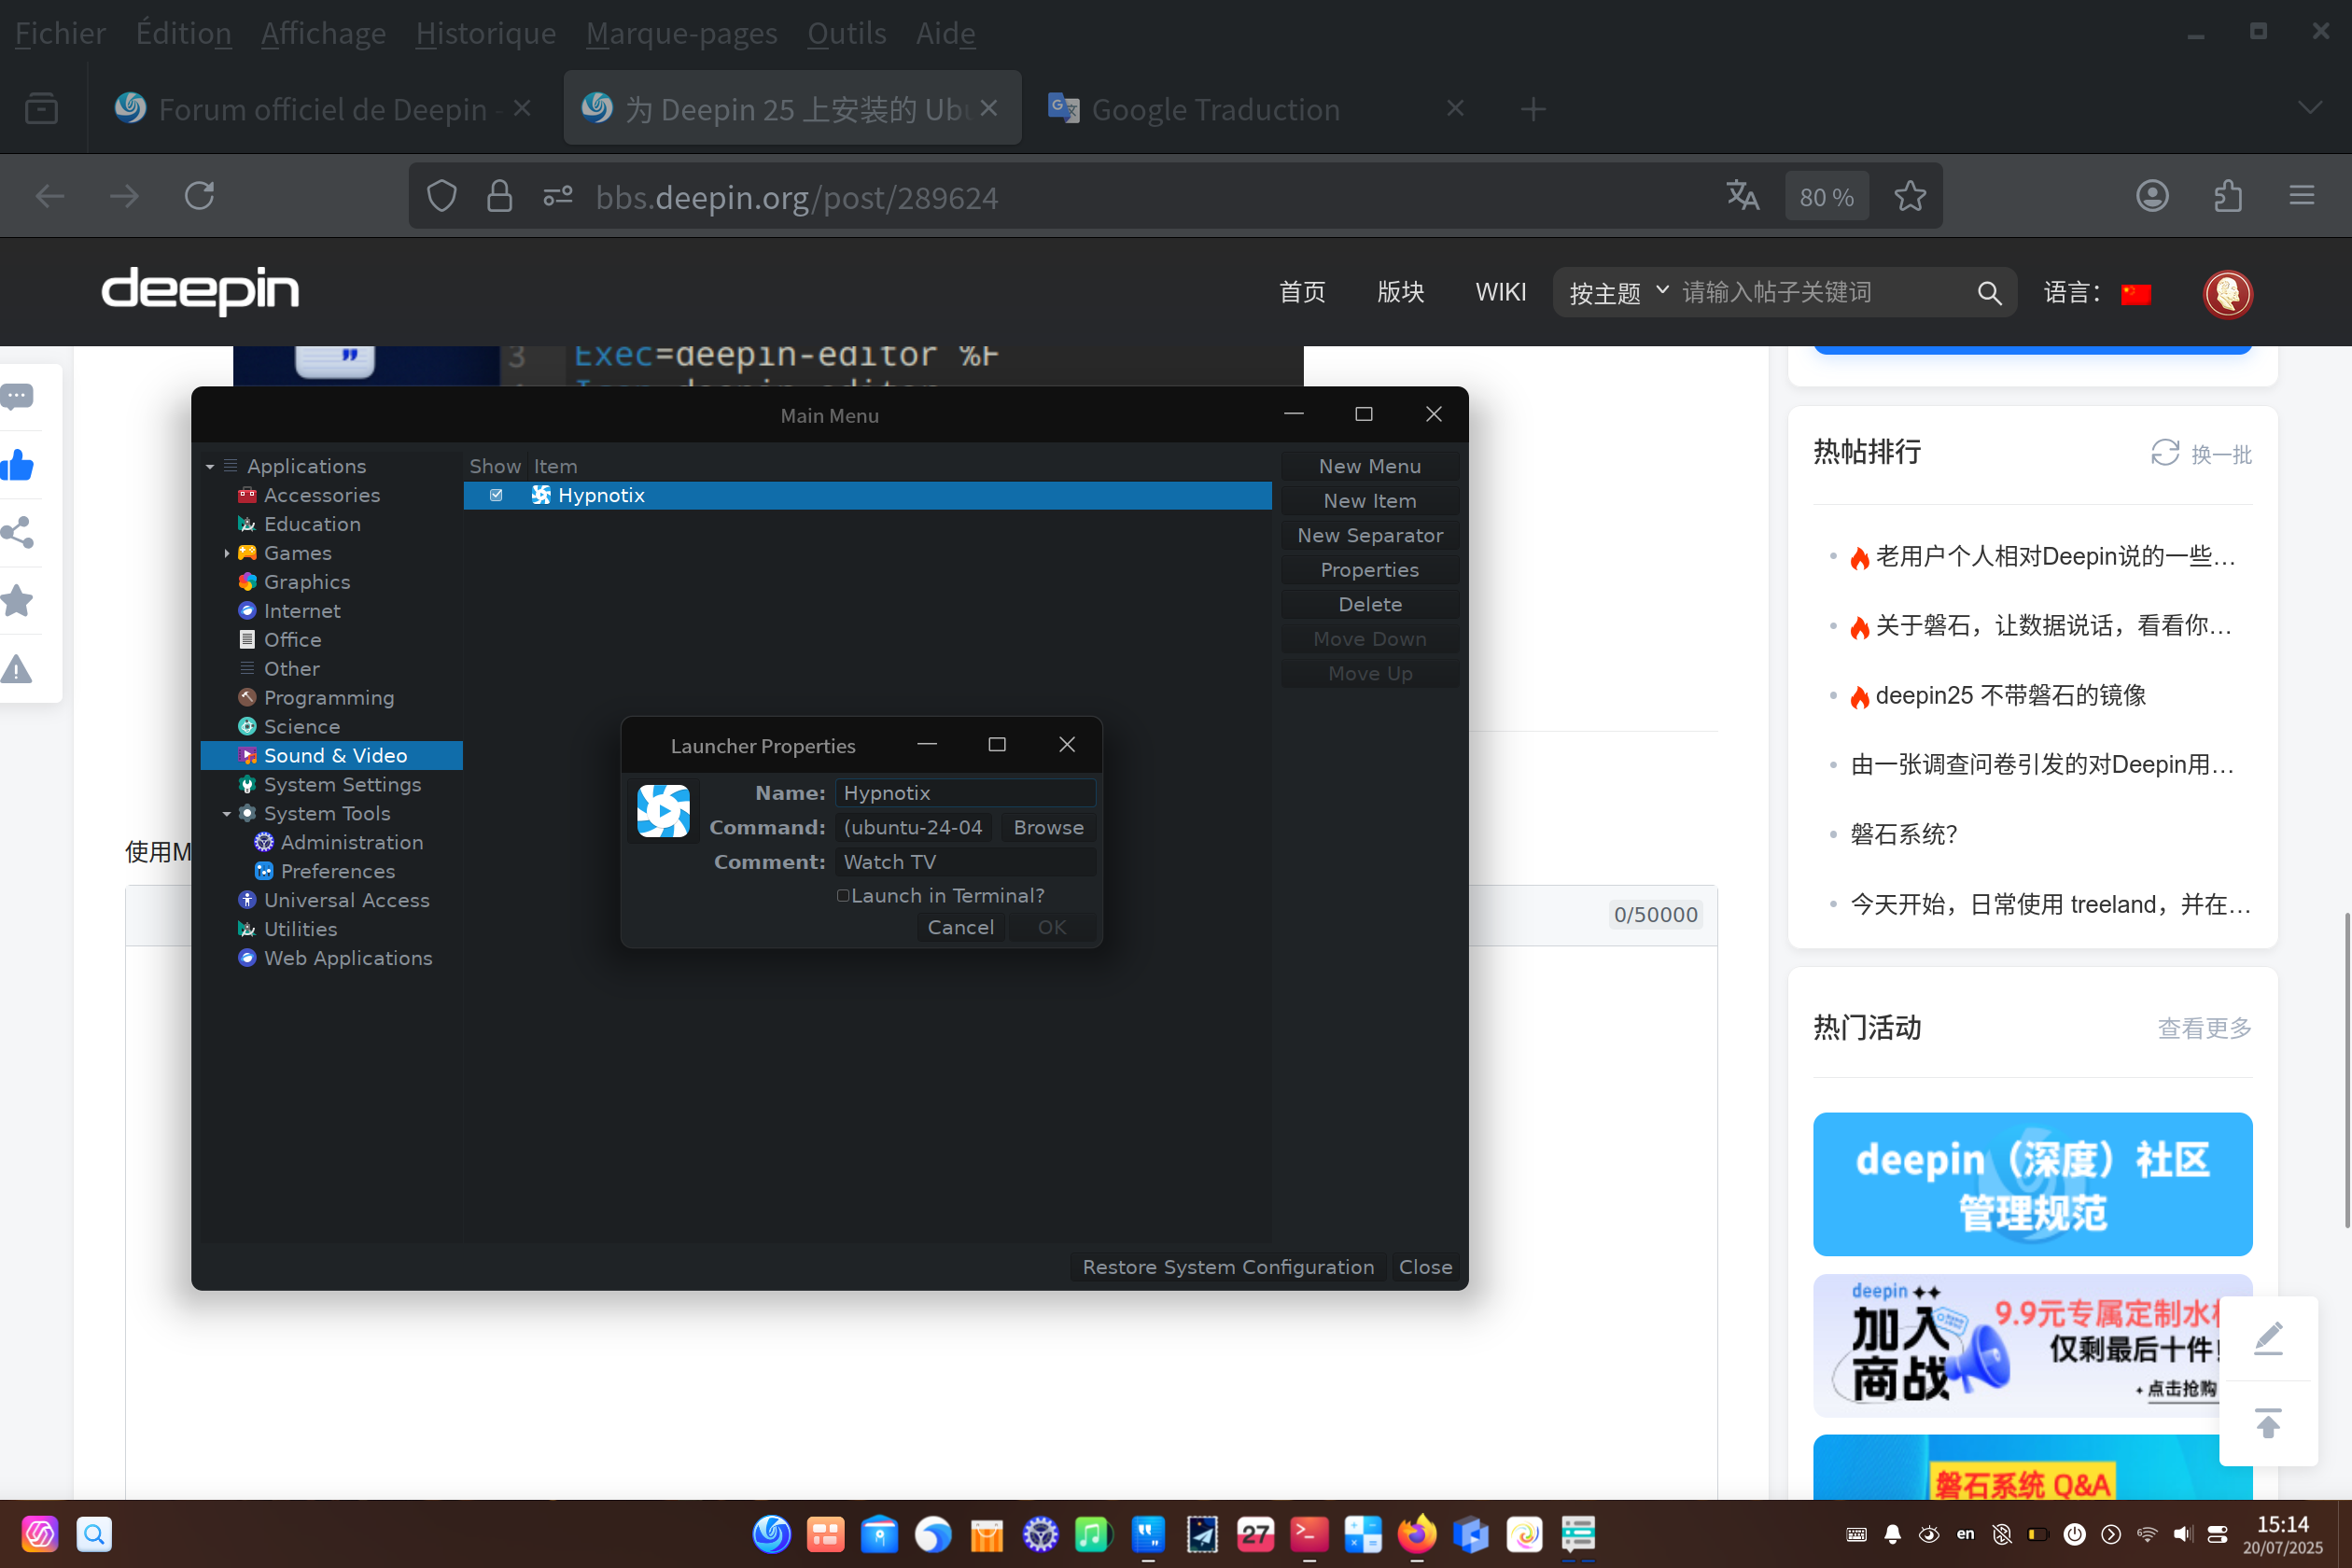Open the Historique menu

point(485,33)
